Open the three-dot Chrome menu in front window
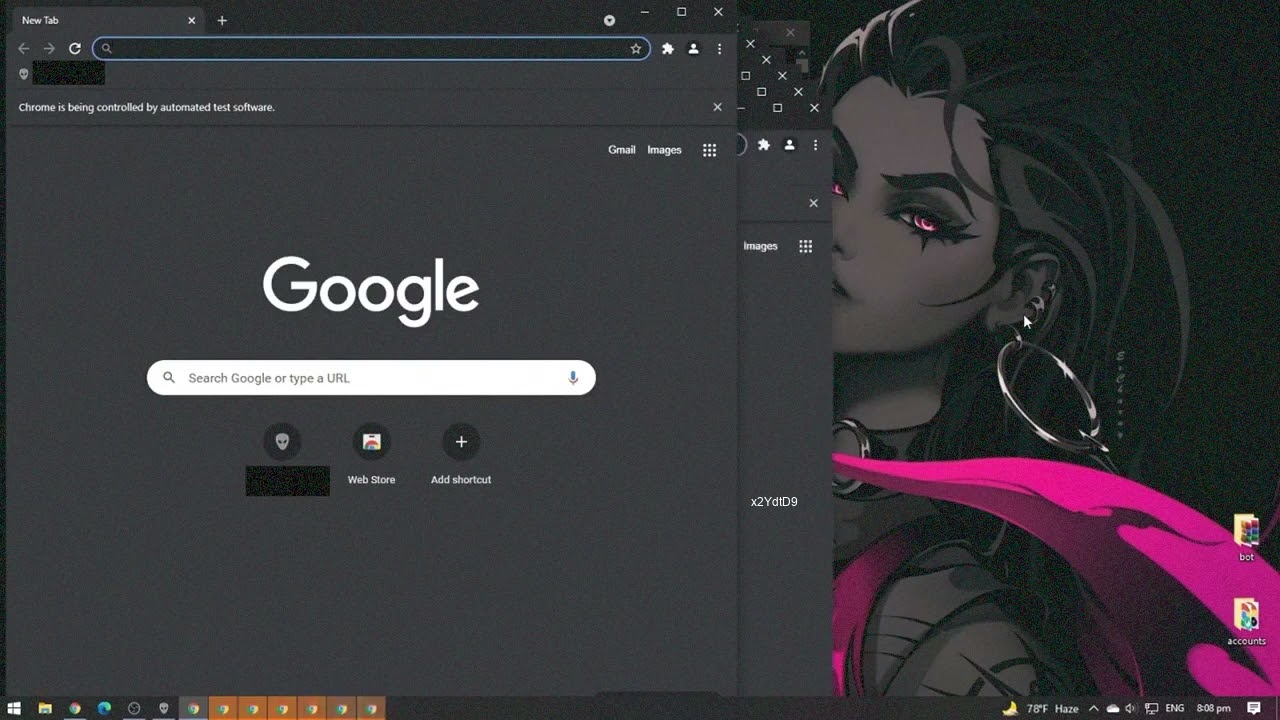1280x720 pixels. pyautogui.click(x=719, y=48)
